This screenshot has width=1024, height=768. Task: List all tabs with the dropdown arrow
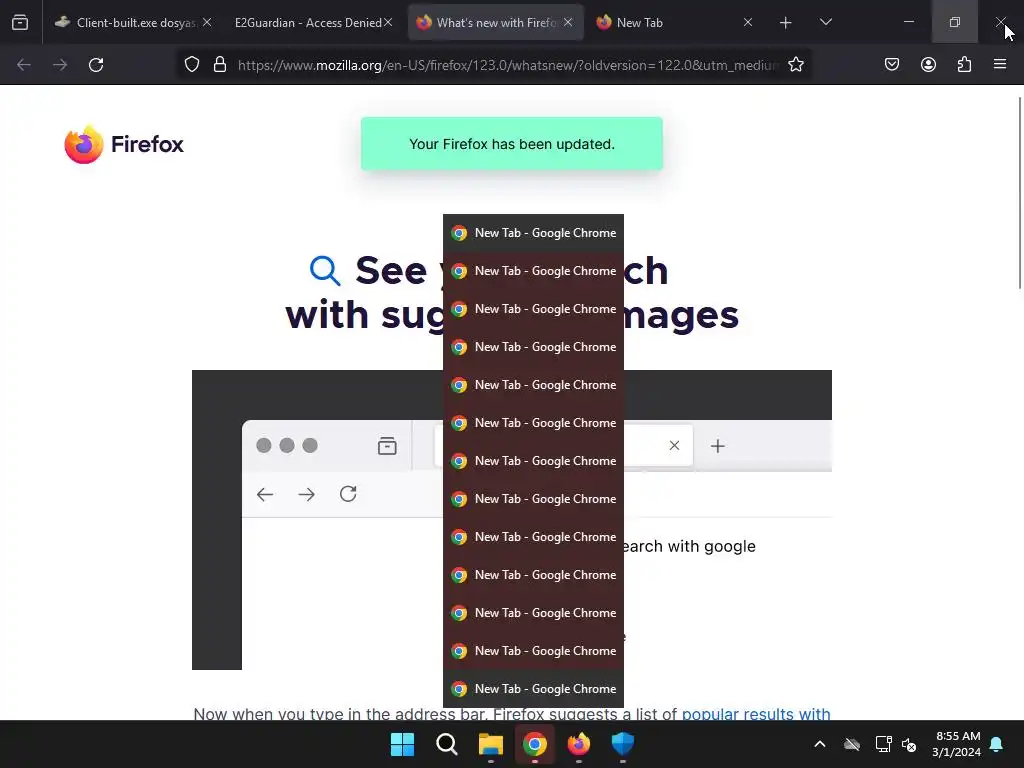click(x=825, y=22)
